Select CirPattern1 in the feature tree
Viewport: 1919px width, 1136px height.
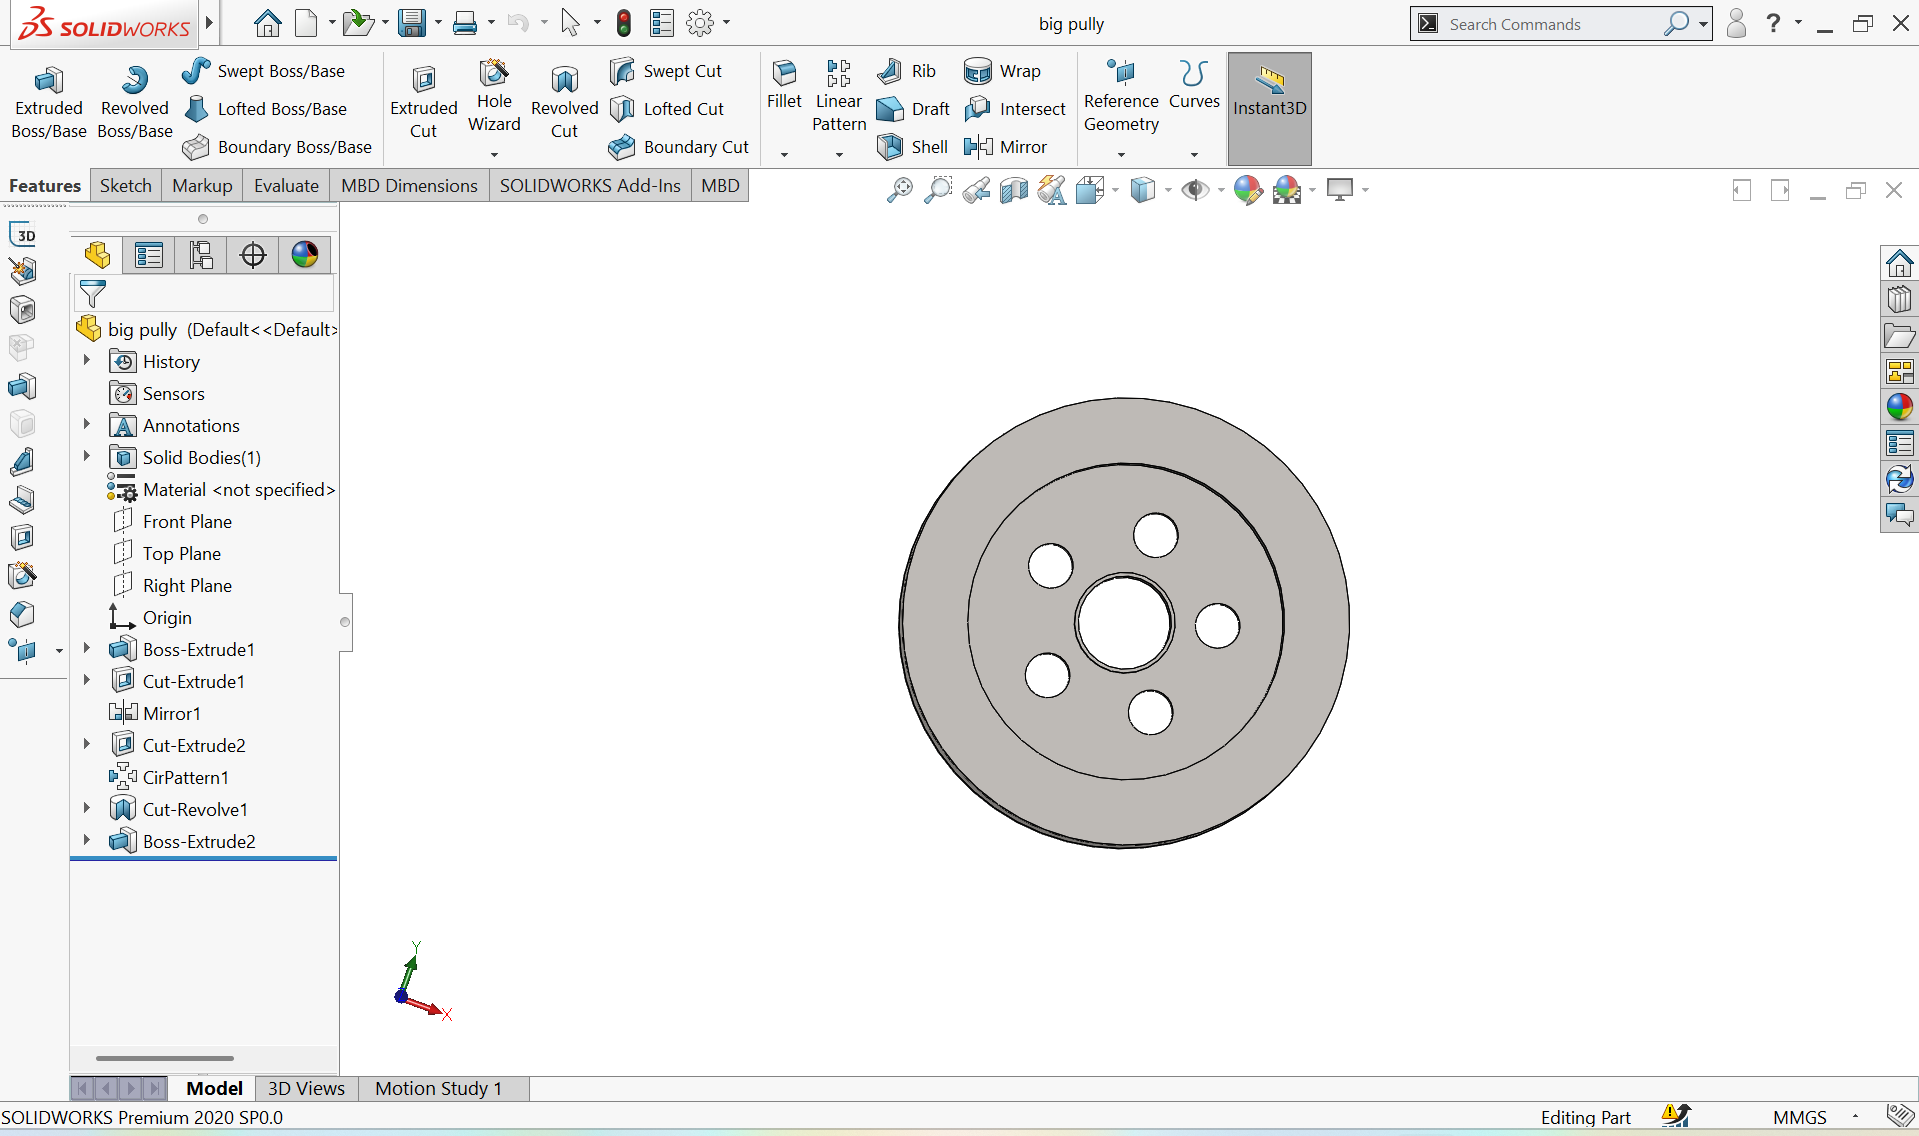[185, 777]
